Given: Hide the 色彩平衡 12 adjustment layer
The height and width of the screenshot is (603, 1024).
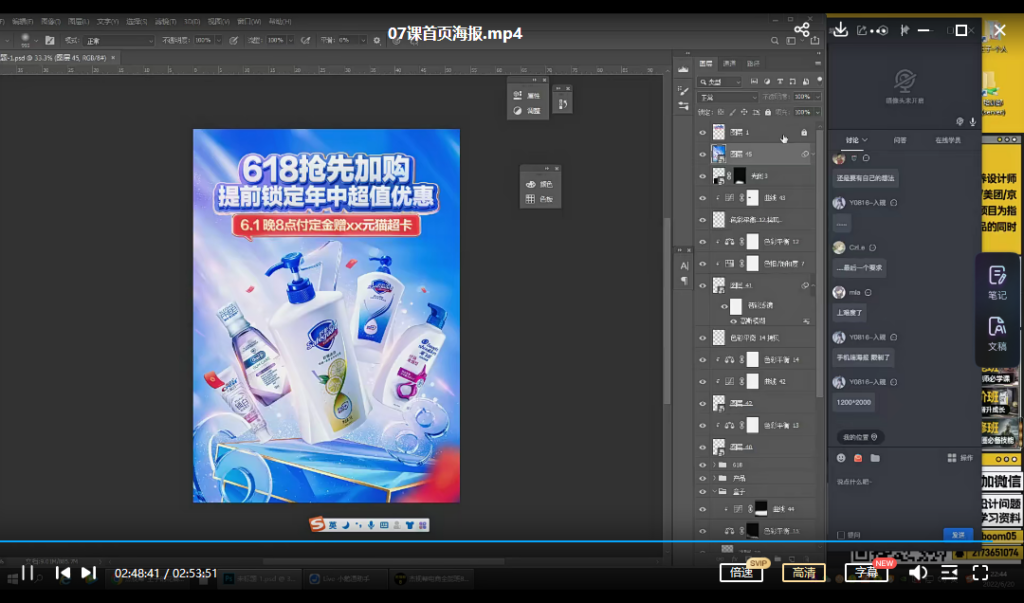Looking at the screenshot, I should coord(703,242).
